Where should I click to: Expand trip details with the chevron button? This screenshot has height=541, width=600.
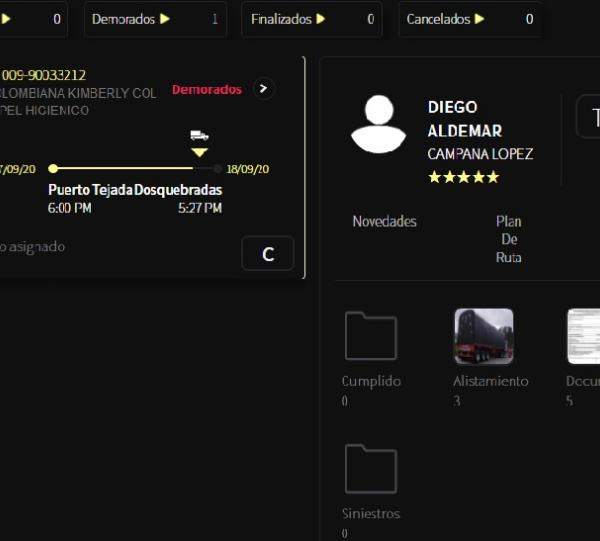[263, 89]
